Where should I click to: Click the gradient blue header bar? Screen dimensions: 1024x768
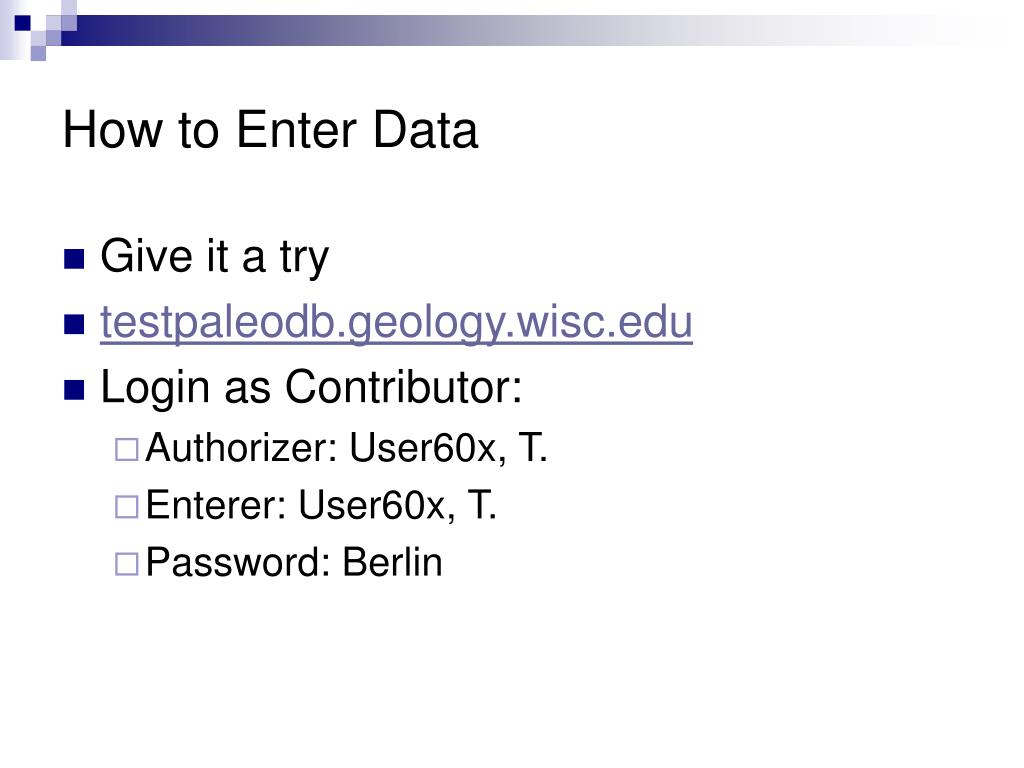[x=522, y=30]
